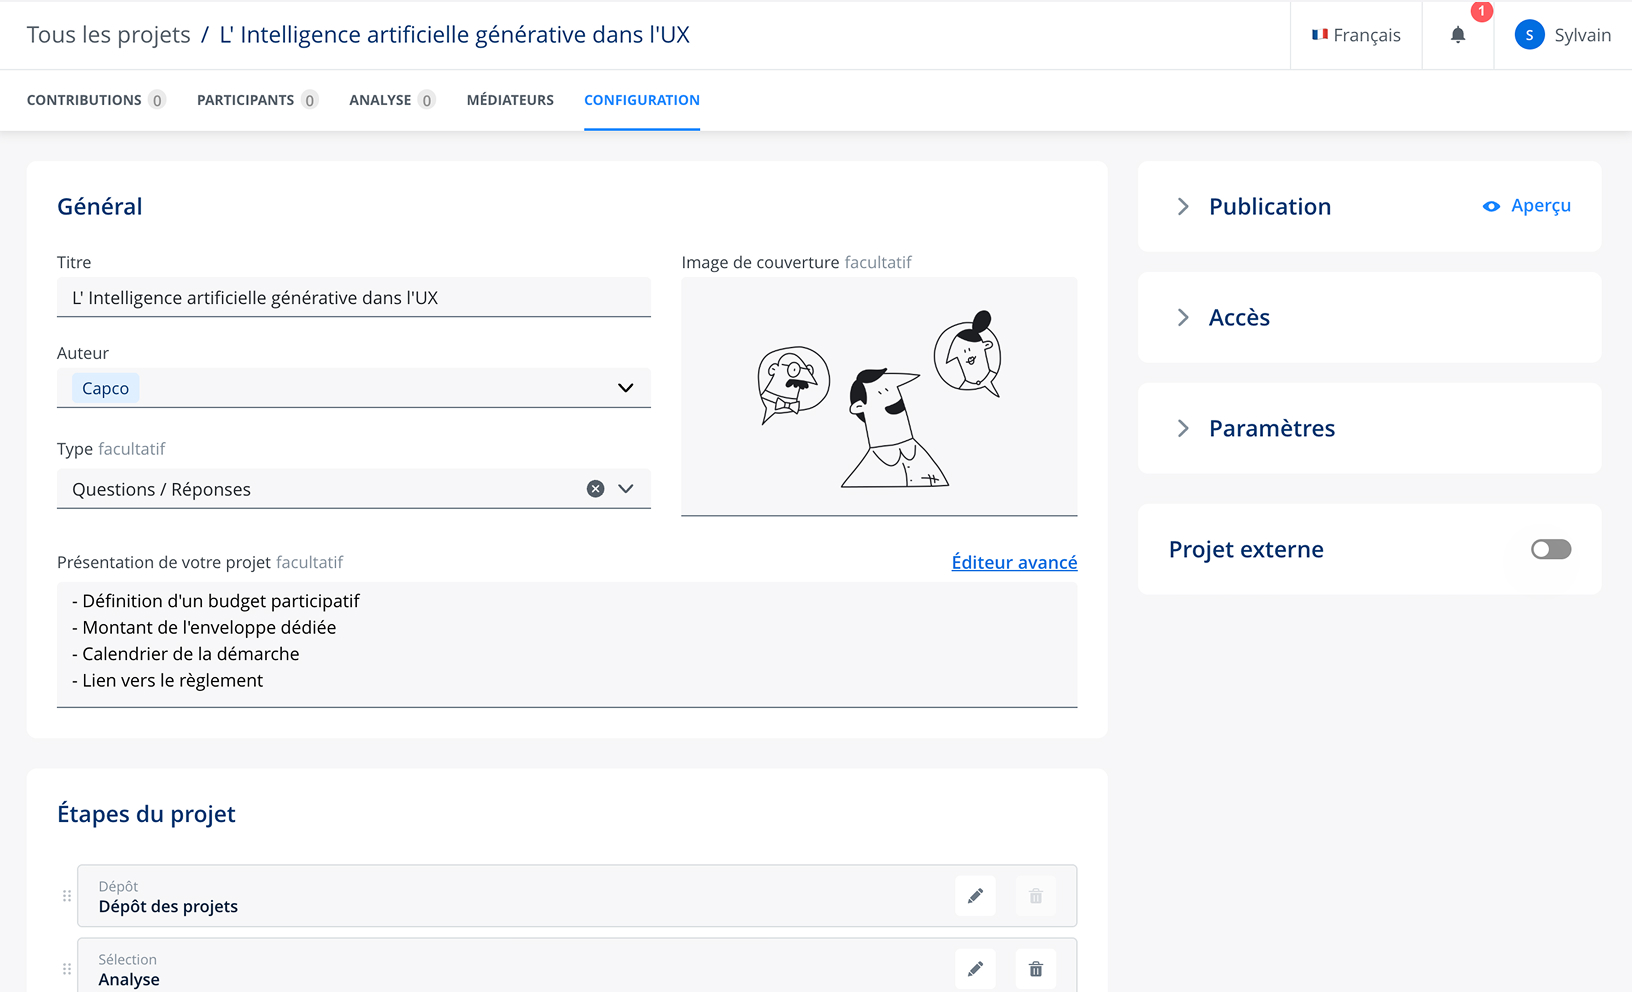Open the Auteur dropdown
This screenshot has width=1632, height=992.
point(625,388)
